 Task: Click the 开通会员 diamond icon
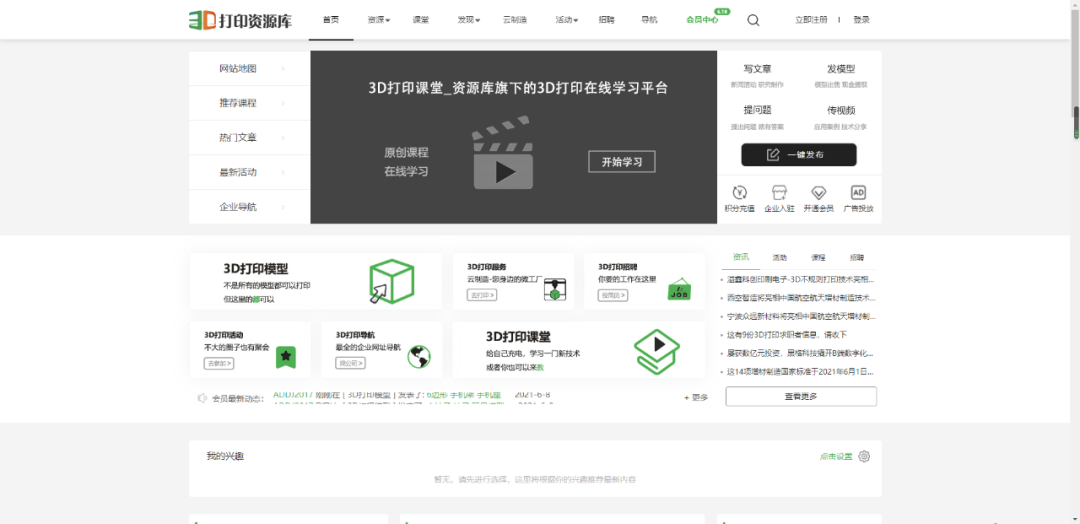[818, 192]
